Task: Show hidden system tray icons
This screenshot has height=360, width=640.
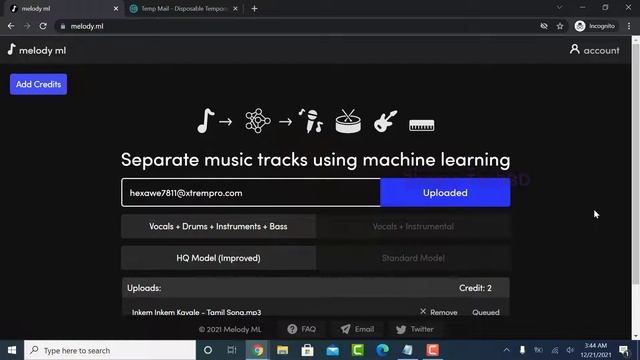Action: (x=507, y=350)
